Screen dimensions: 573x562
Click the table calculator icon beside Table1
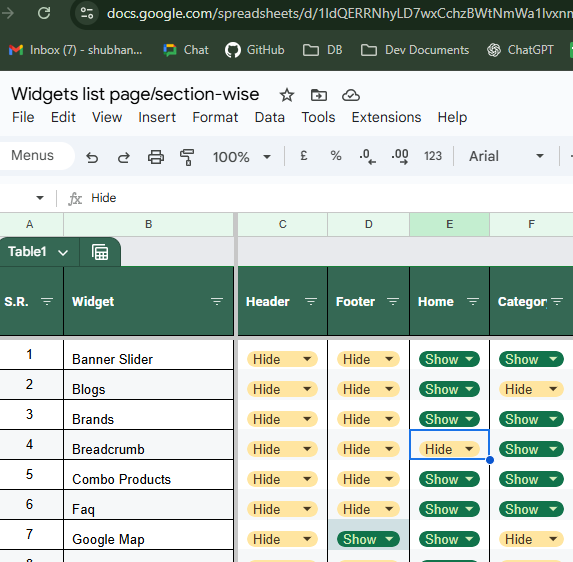(100, 252)
